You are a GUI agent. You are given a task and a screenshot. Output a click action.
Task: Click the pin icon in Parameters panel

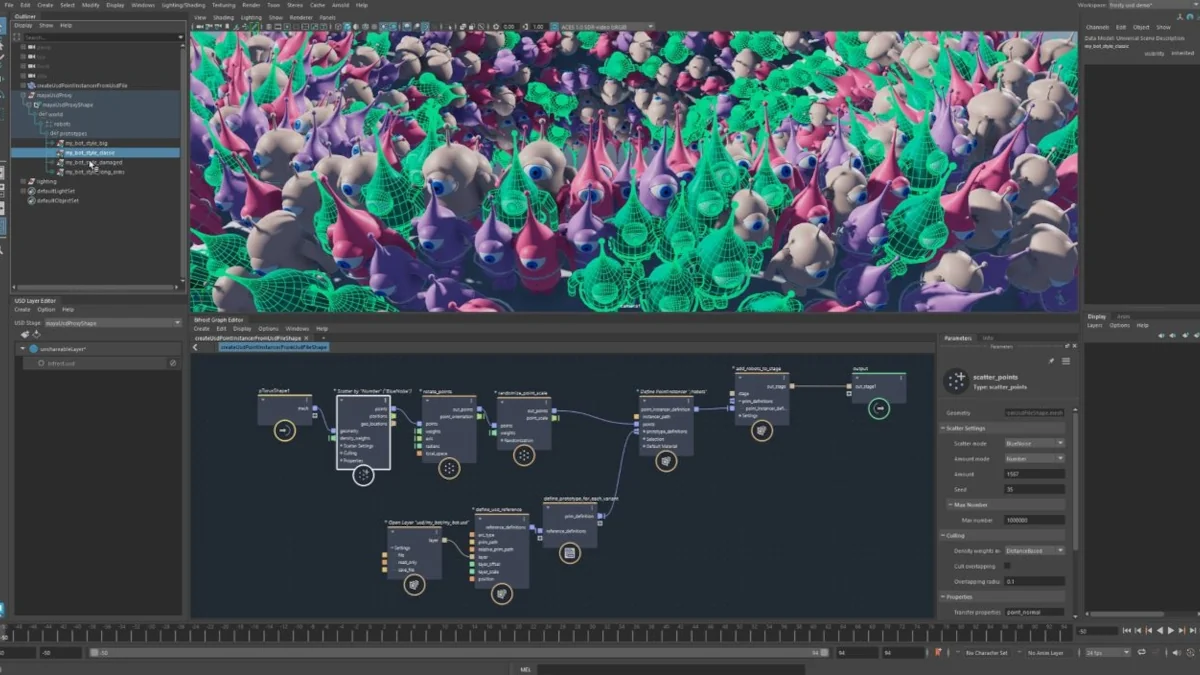[x=1051, y=361]
